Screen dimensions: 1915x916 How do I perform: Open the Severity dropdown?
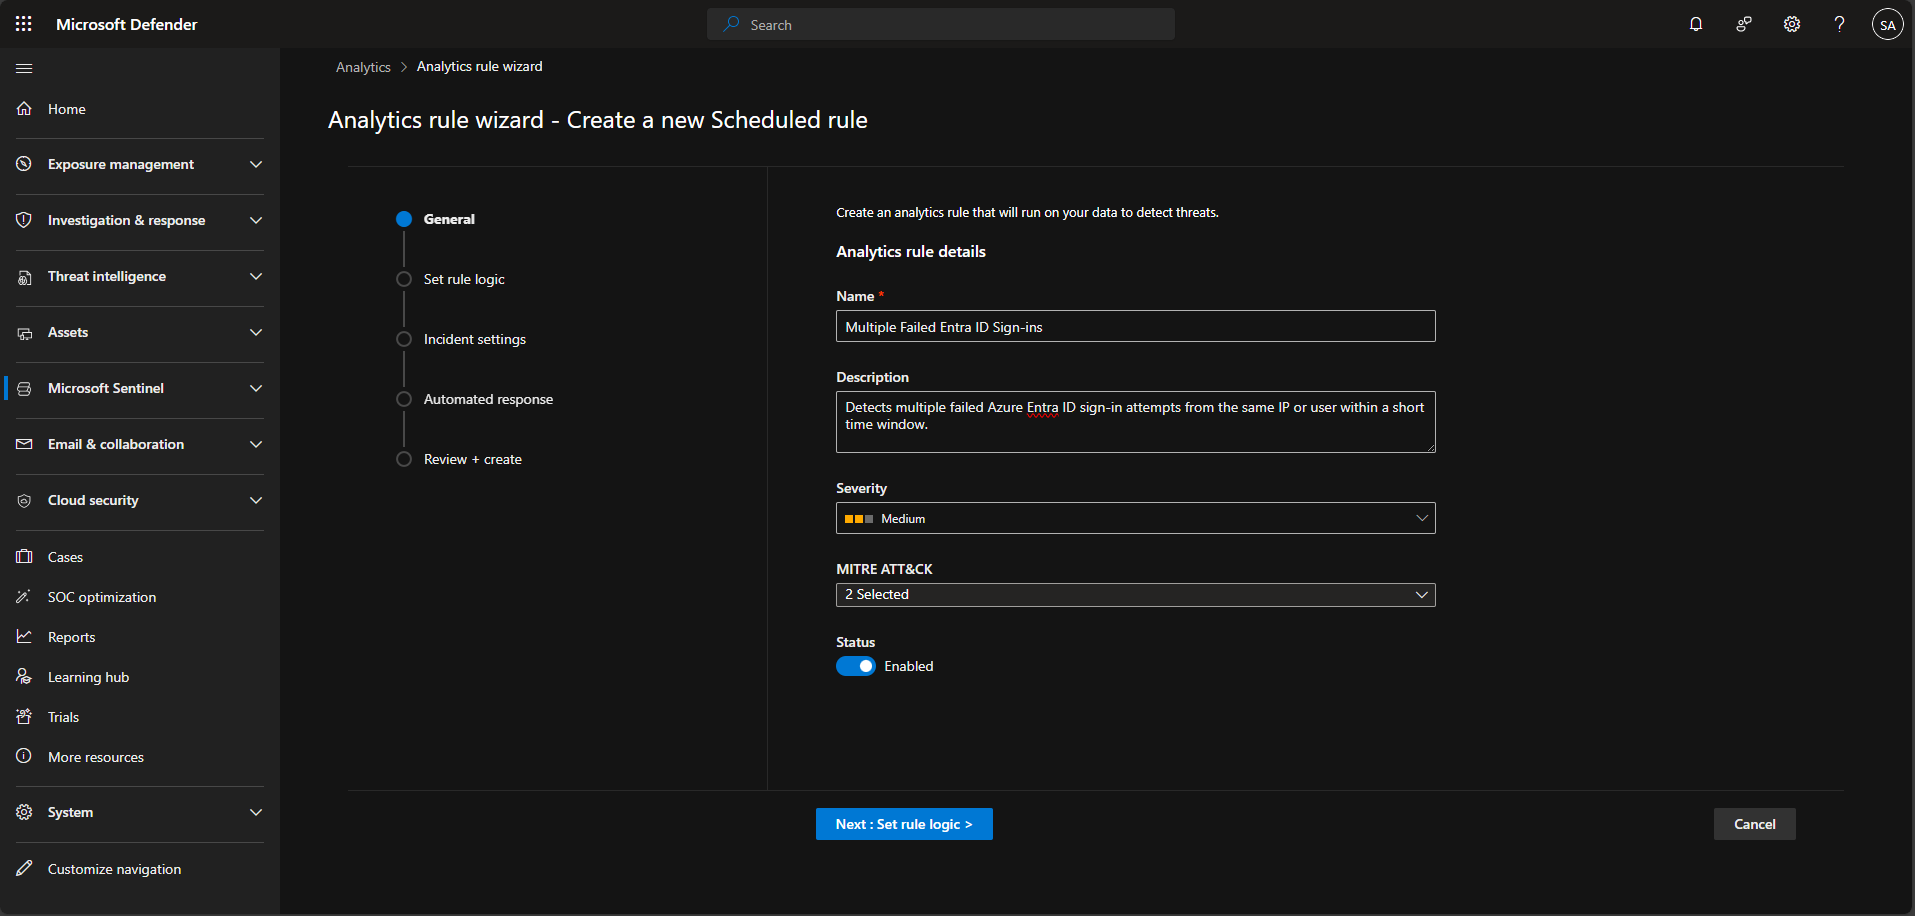(x=1135, y=518)
